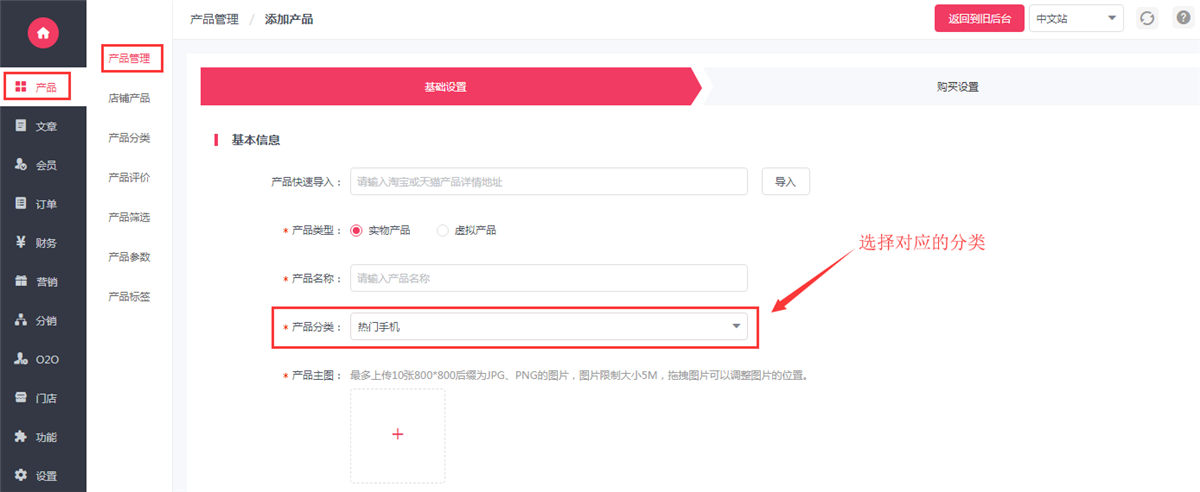This screenshot has height=492, width=1200.
Task: Open 产品标签 in the submenu
Action: tap(129, 297)
